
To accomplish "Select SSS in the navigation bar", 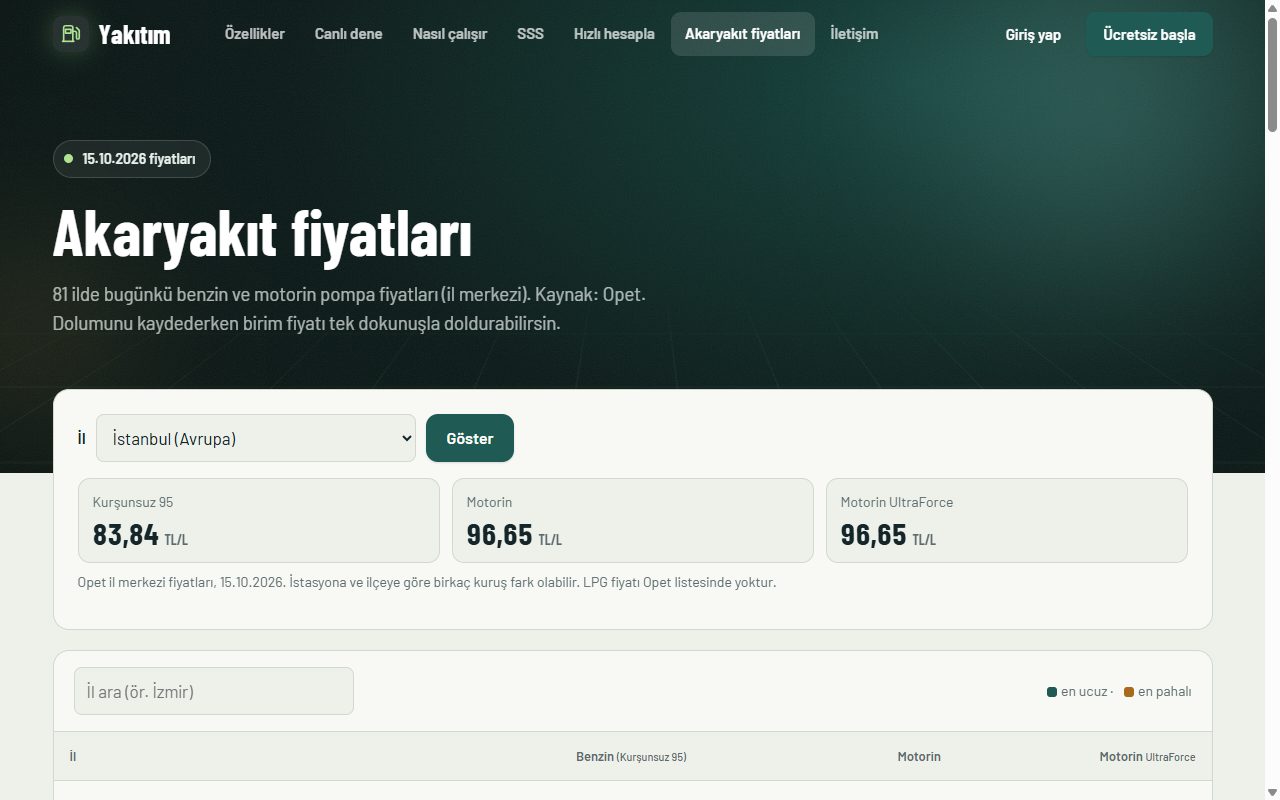I will click(531, 34).
